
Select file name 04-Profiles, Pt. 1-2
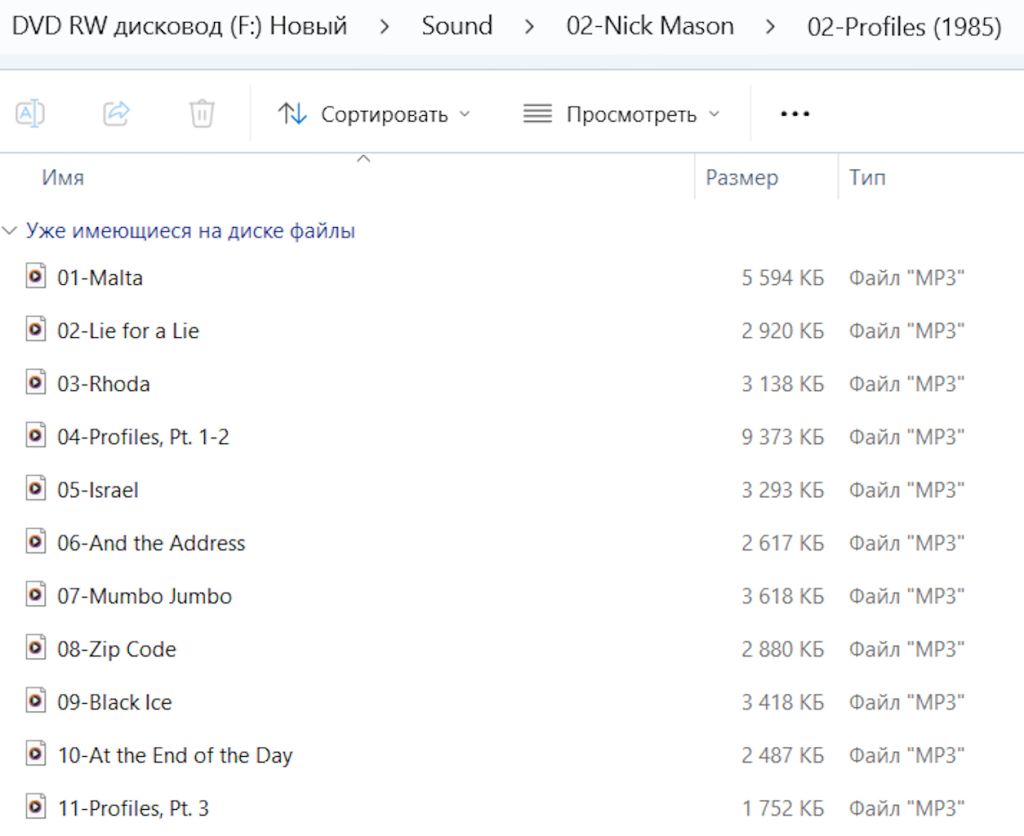tap(143, 437)
